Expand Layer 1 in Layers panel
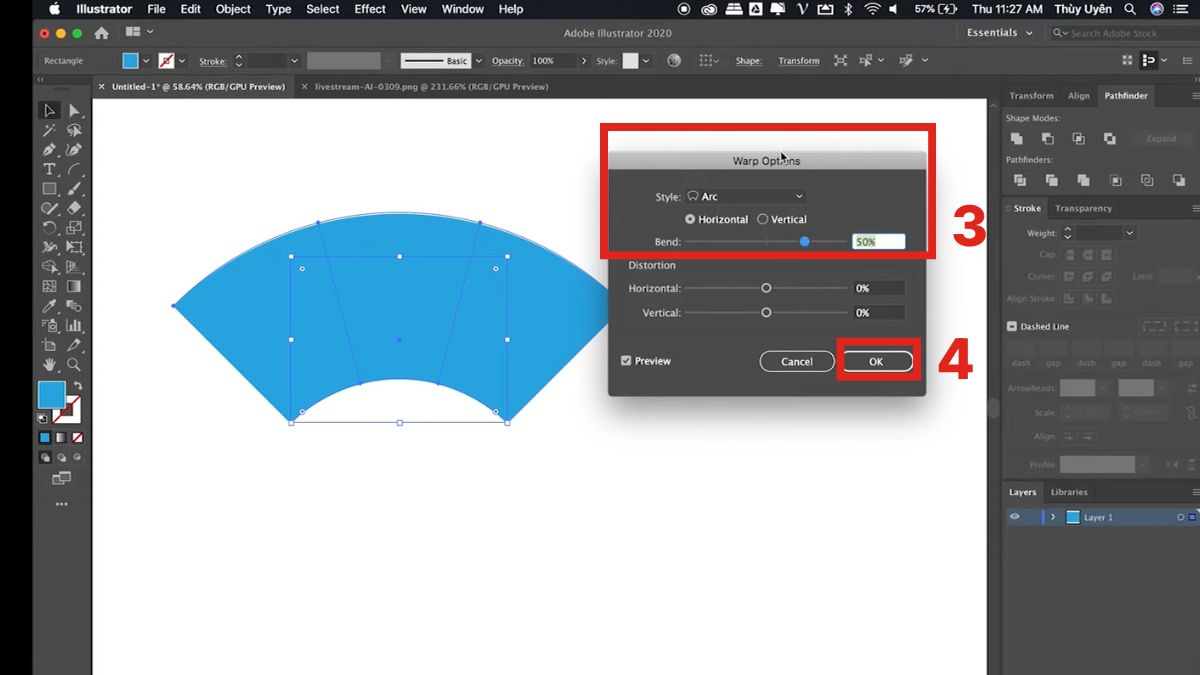The width and height of the screenshot is (1200, 675). click(1053, 517)
